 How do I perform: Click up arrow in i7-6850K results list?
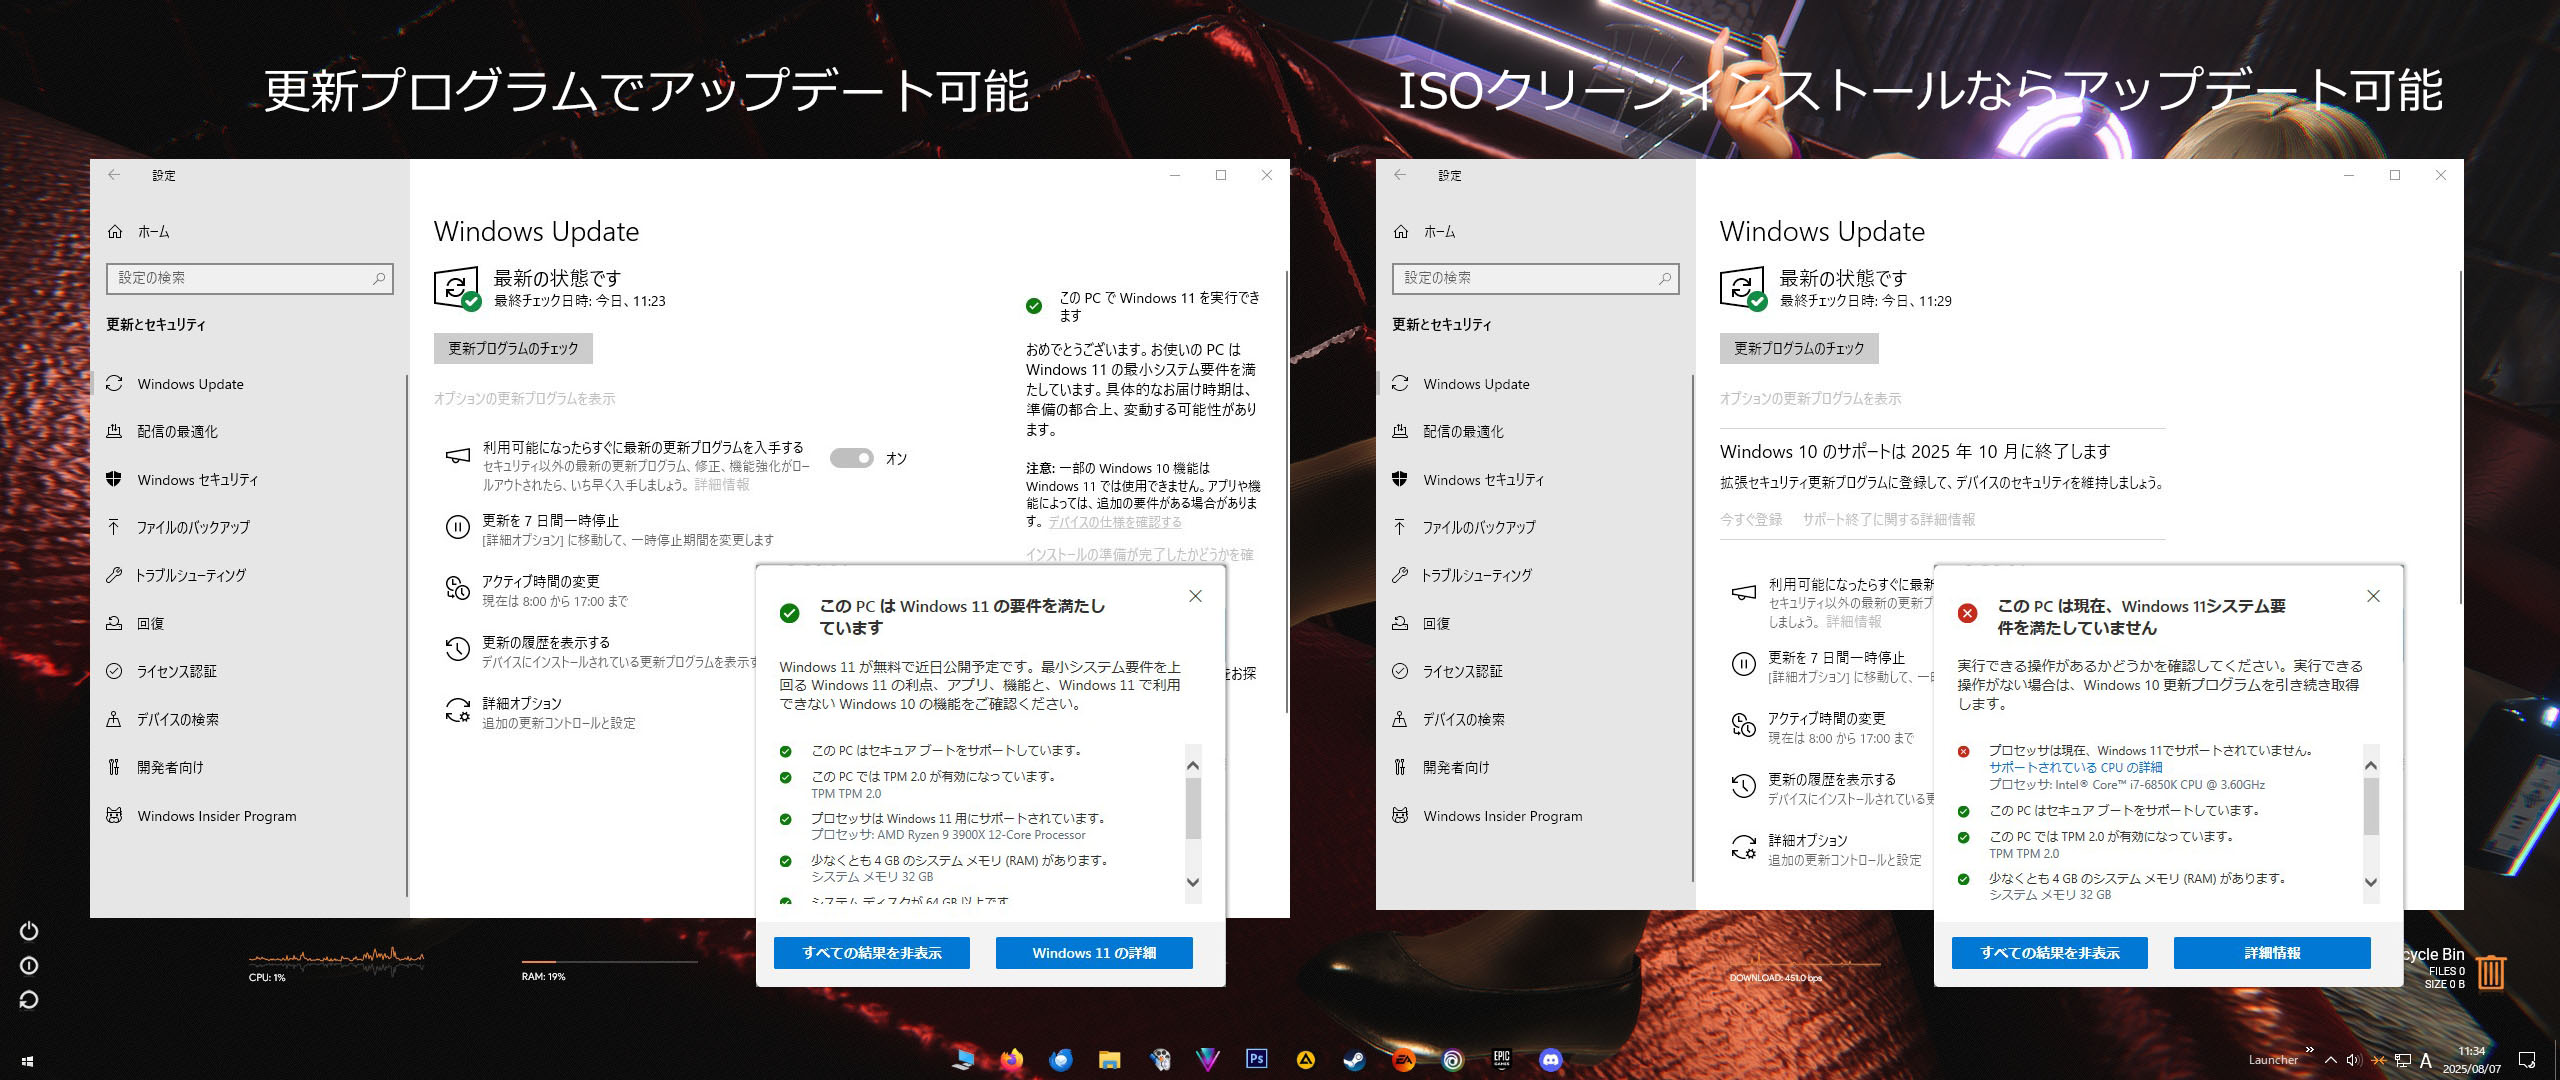(2370, 766)
